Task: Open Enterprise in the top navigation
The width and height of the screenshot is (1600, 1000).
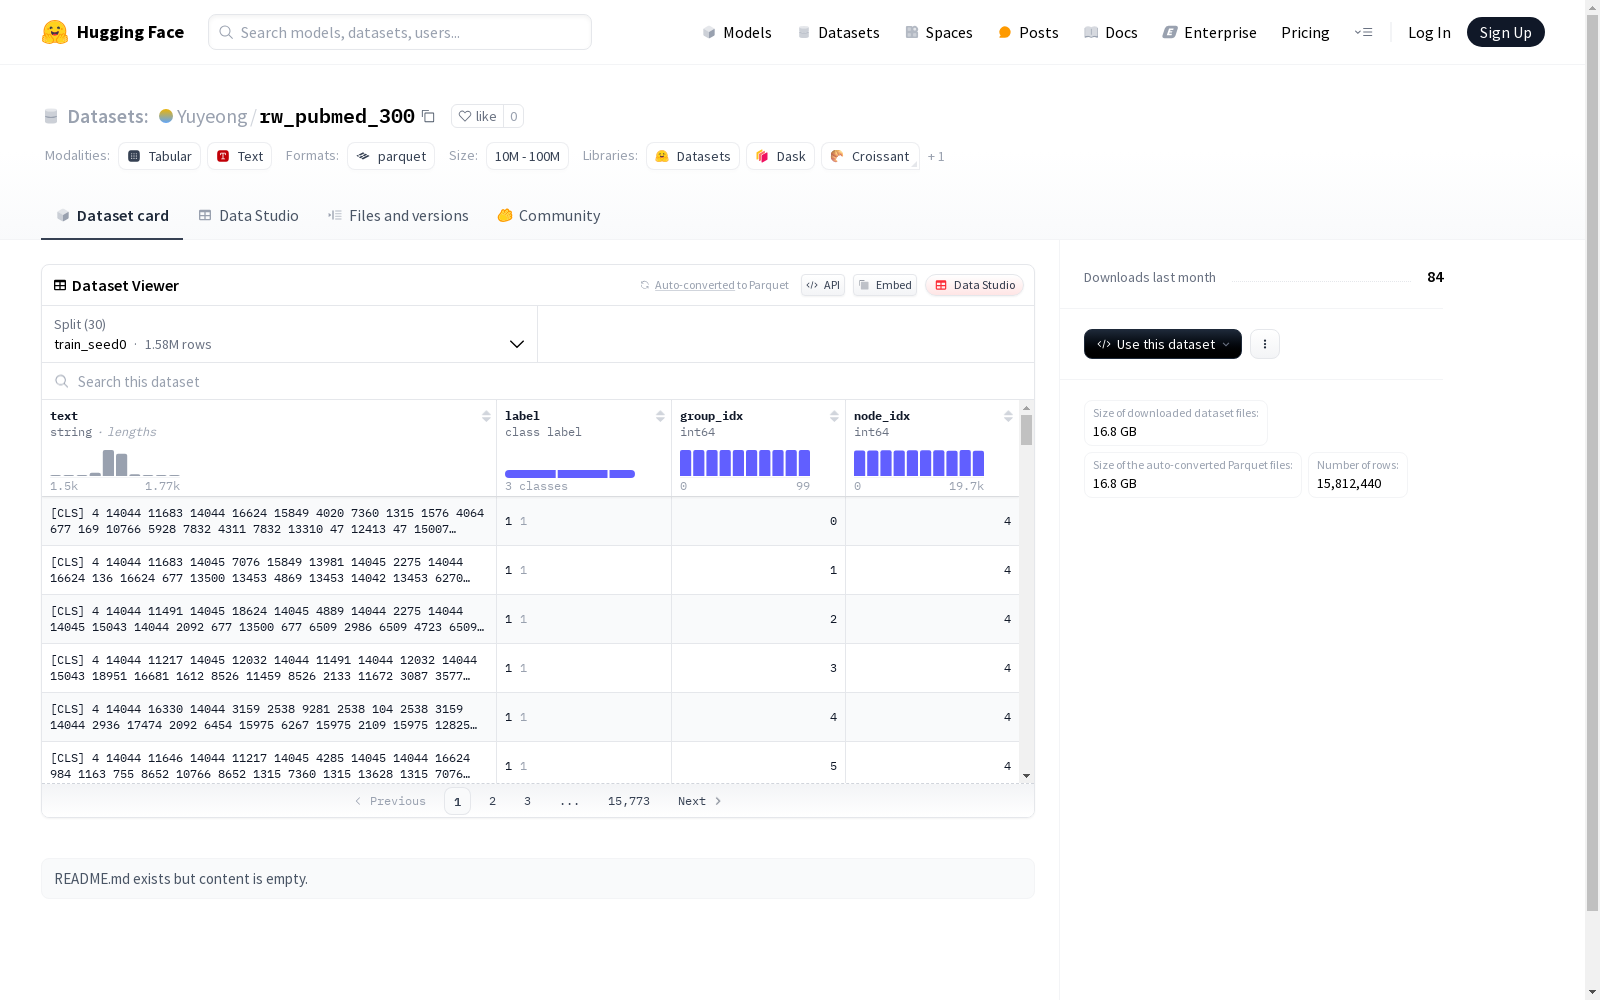Action: [x=1209, y=32]
